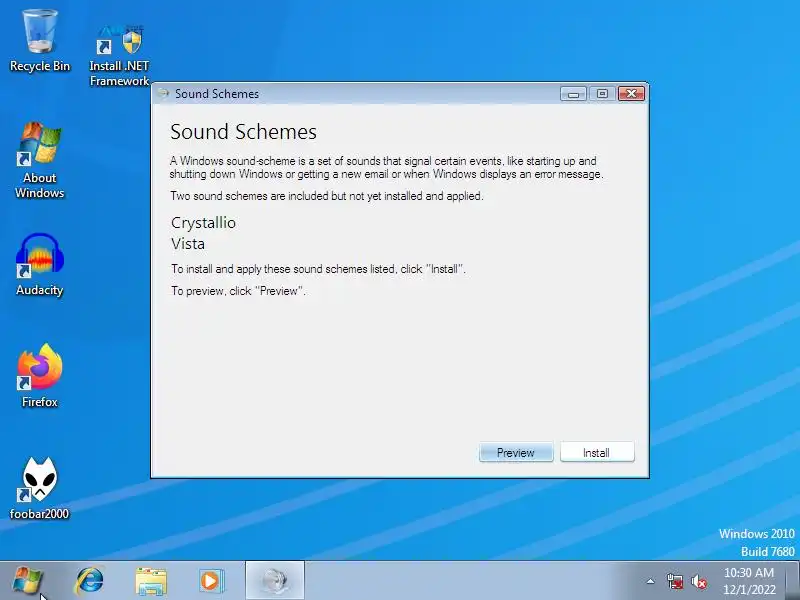Select the foobar2000 desktop shortcut
The image size is (800, 600).
[40, 488]
